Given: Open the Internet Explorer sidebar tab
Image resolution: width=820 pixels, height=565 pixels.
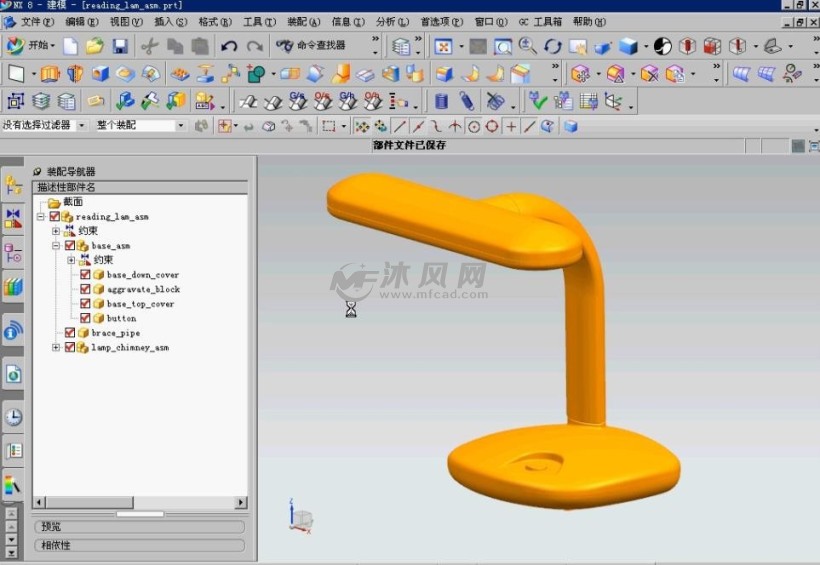Looking at the screenshot, I should point(13,331).
